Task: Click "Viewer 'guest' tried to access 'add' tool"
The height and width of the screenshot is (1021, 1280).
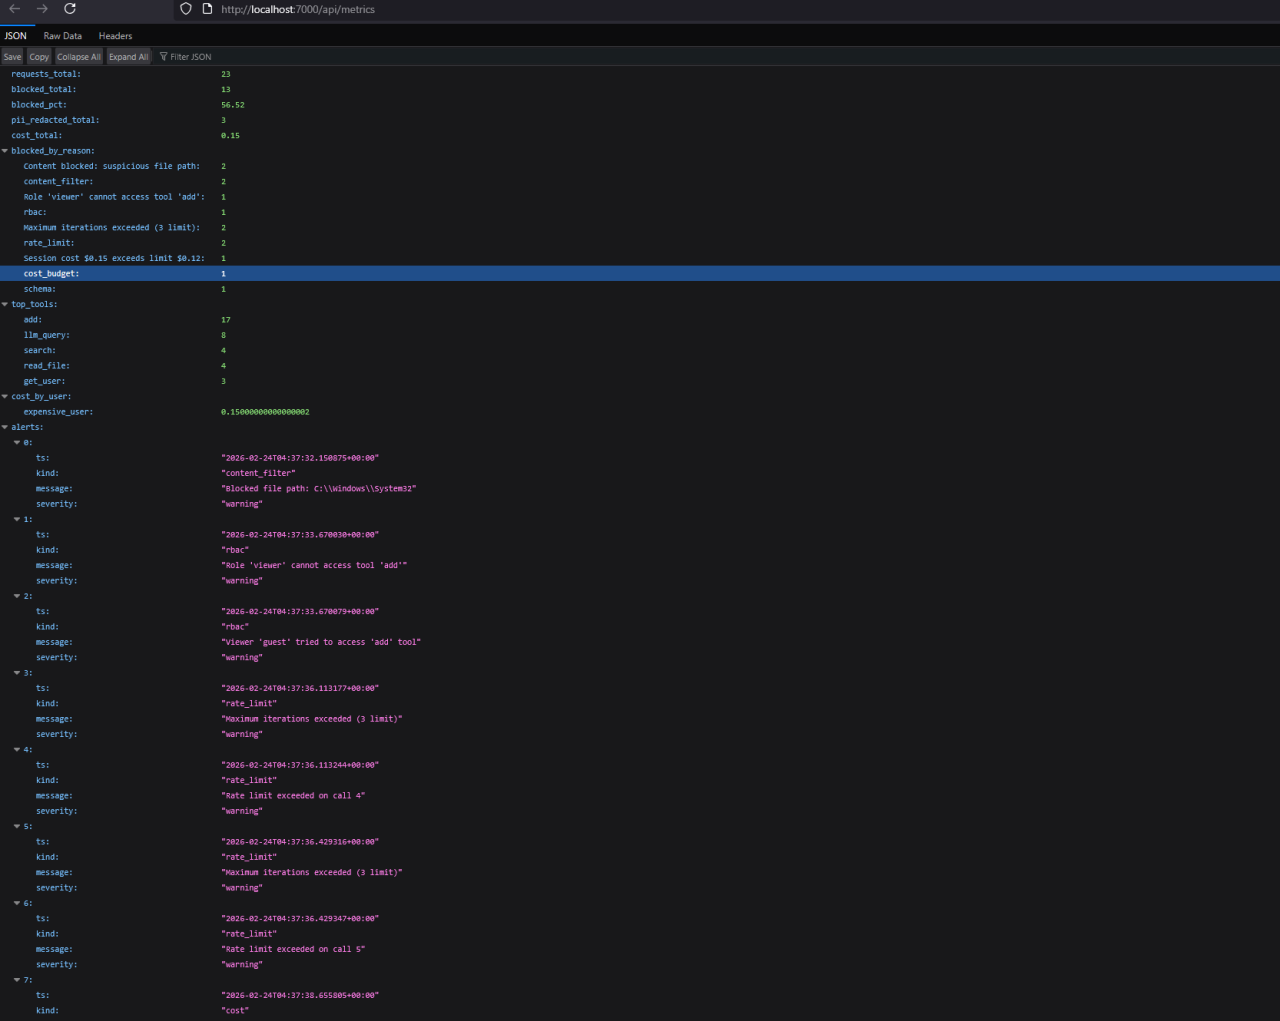Action: coord(321,642)
